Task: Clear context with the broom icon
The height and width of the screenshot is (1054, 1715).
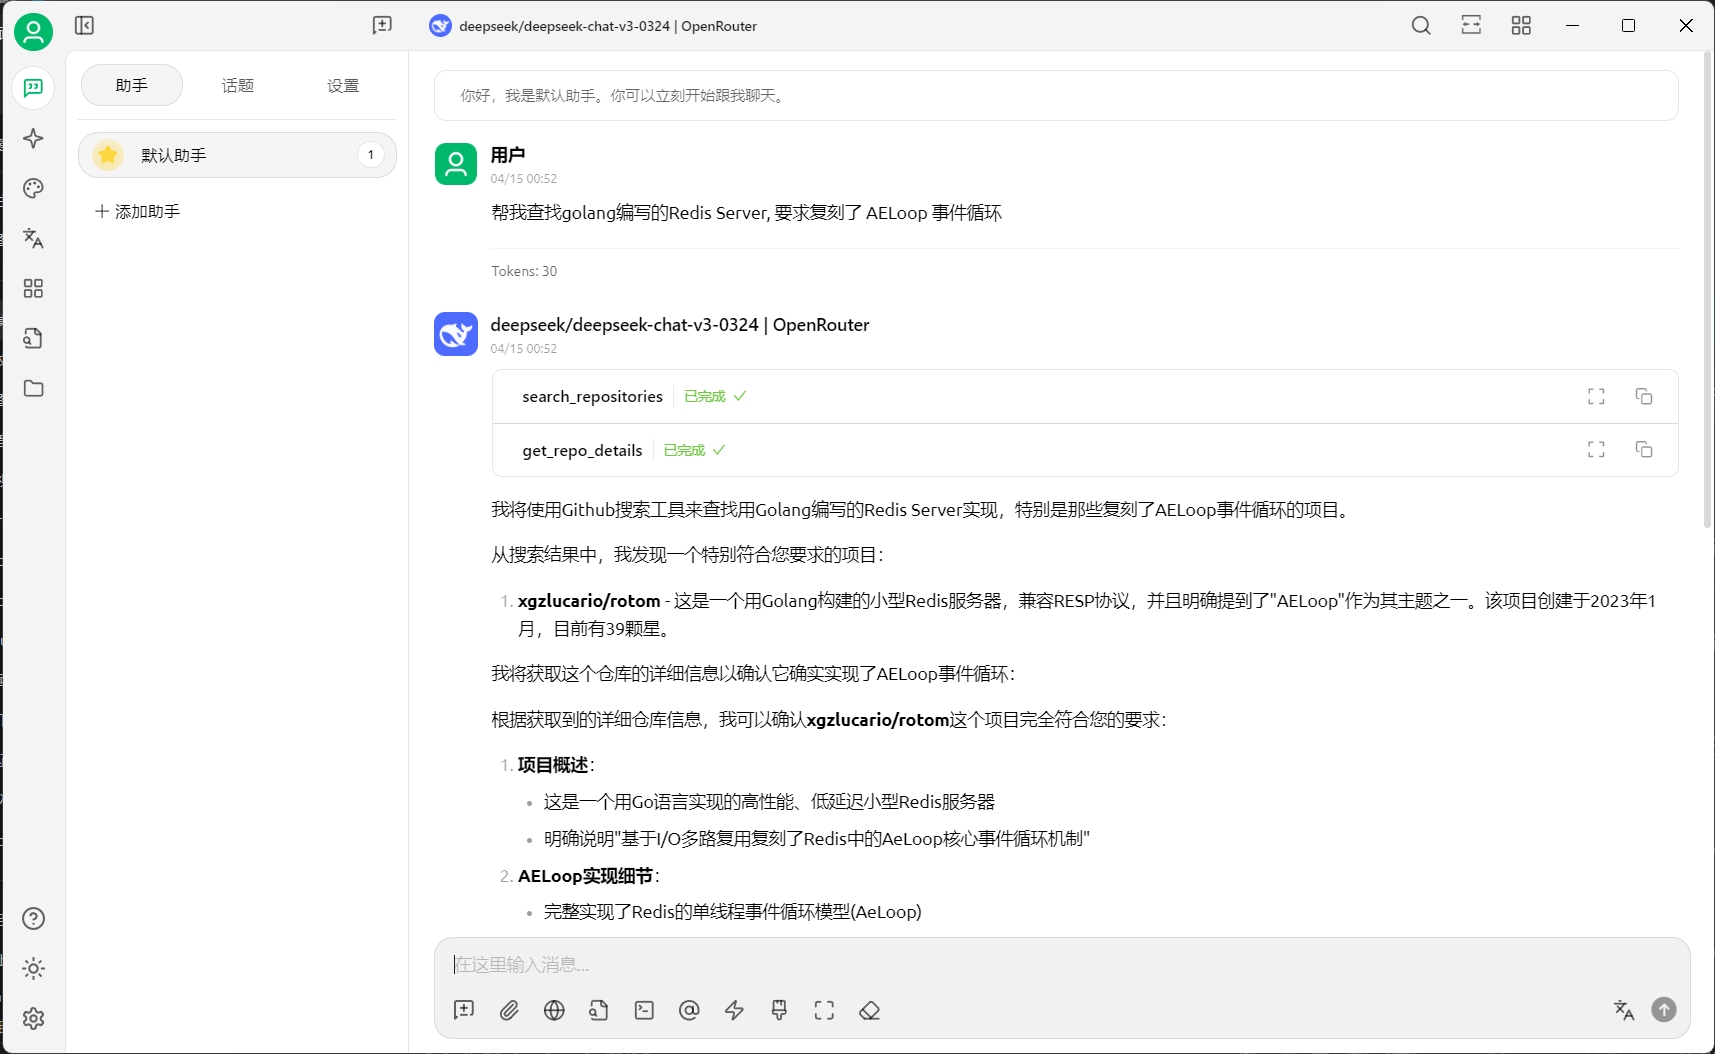Action: pyautogui.click(x=779, y=1010)
